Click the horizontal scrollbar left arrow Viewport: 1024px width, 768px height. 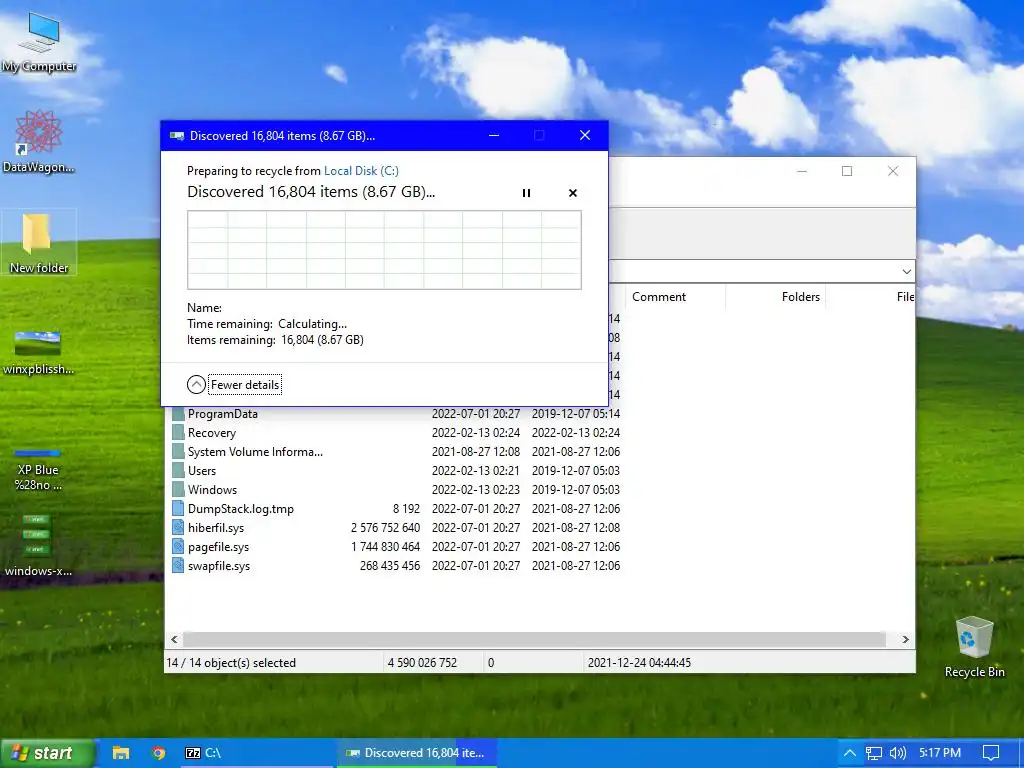click(x=174, y=639)
